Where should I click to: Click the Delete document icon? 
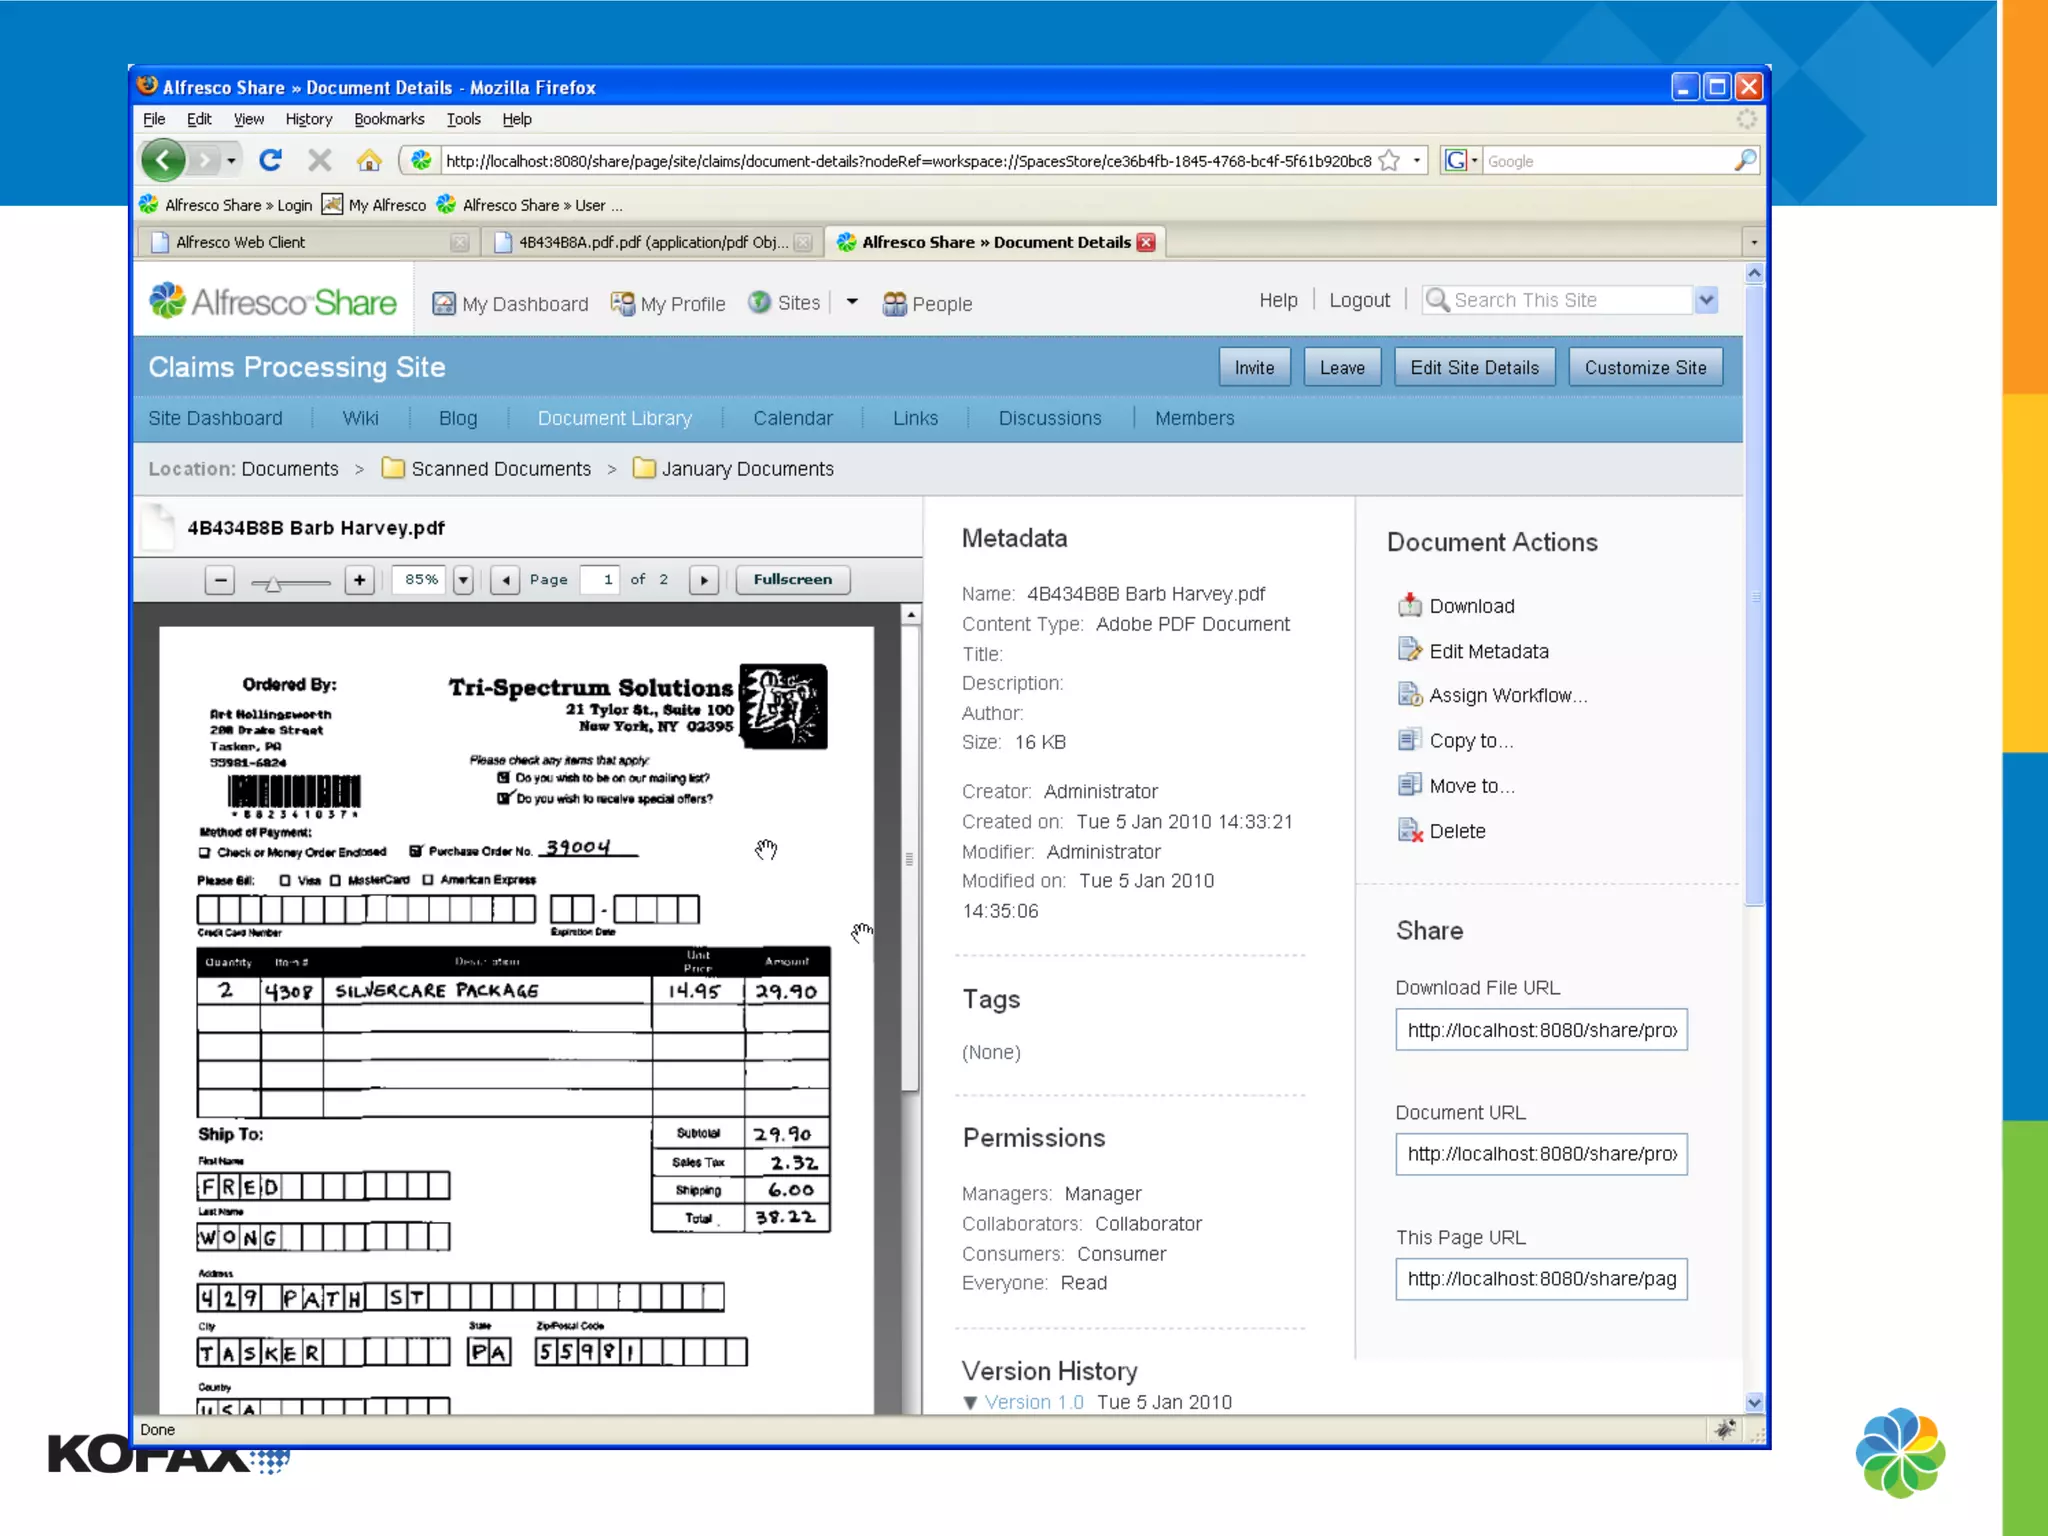pos(1409,830)
